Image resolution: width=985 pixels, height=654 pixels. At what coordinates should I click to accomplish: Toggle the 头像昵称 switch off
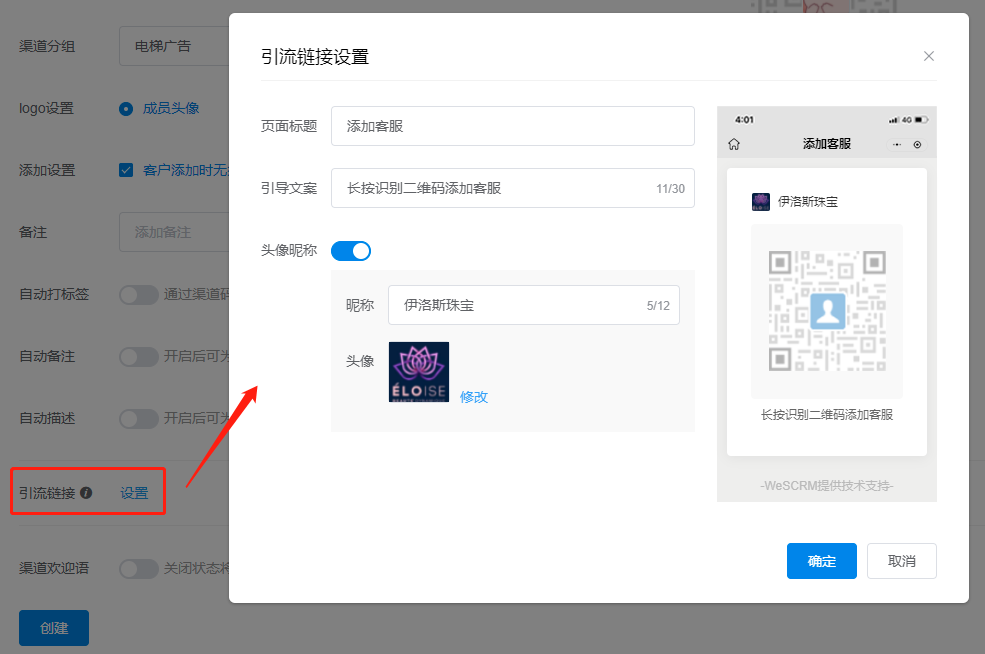coord(351,251)
